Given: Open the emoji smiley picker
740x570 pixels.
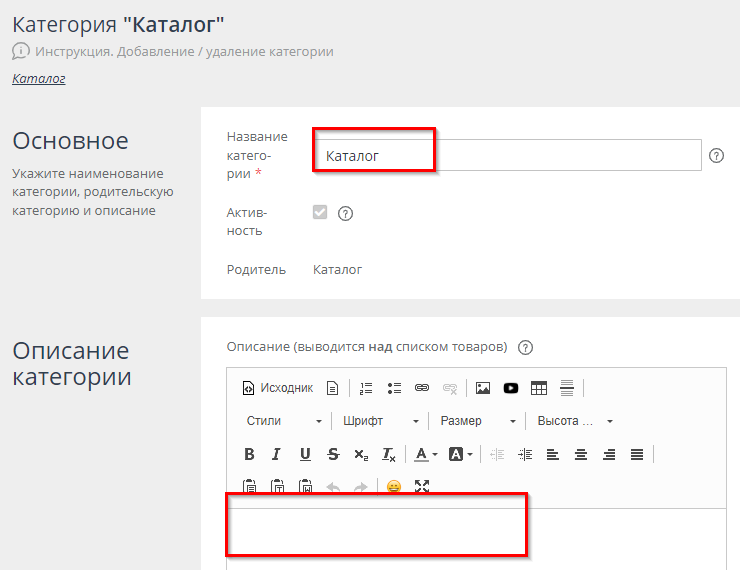Looking at the screenshot, I should pyautogui.click(x=394, y=487).
